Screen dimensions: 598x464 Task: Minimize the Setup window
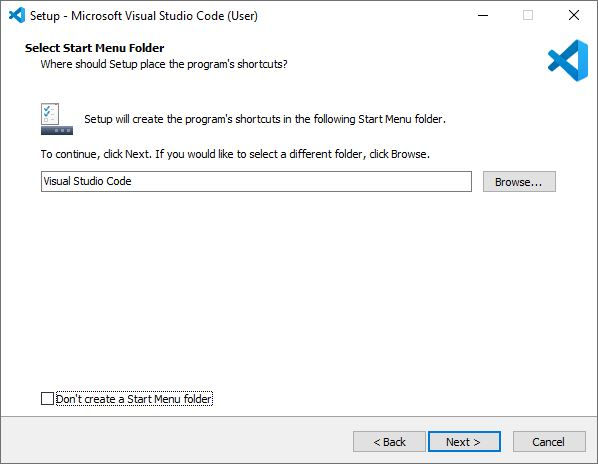[x=483, y=15]
